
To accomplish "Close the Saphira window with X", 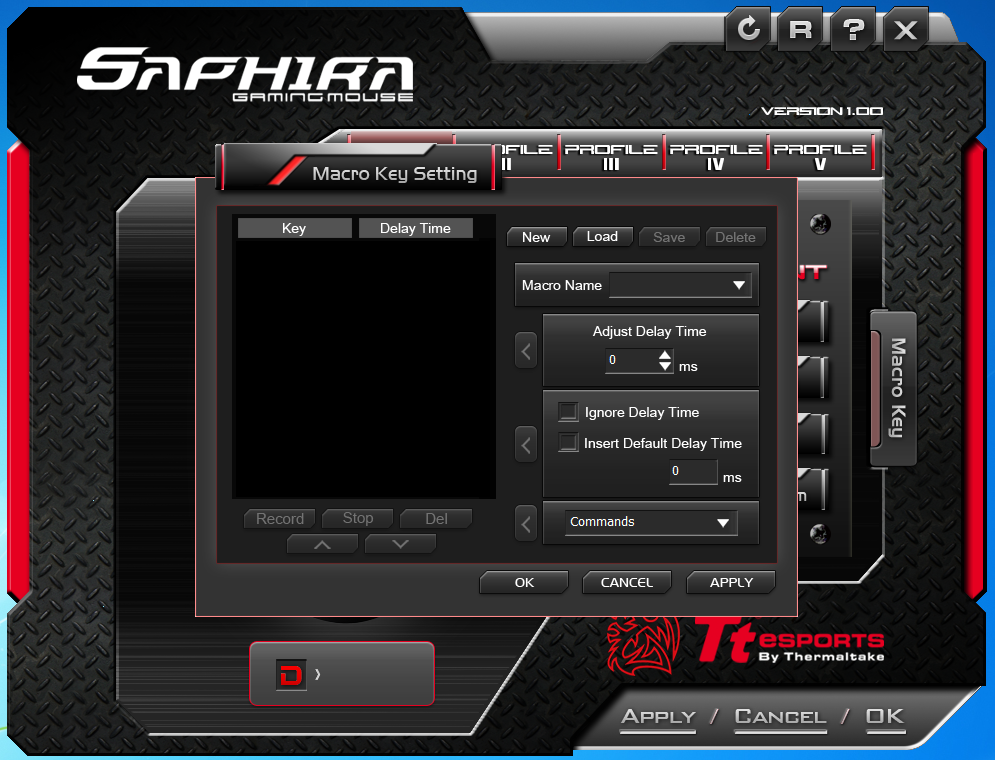I will [906, 29].
